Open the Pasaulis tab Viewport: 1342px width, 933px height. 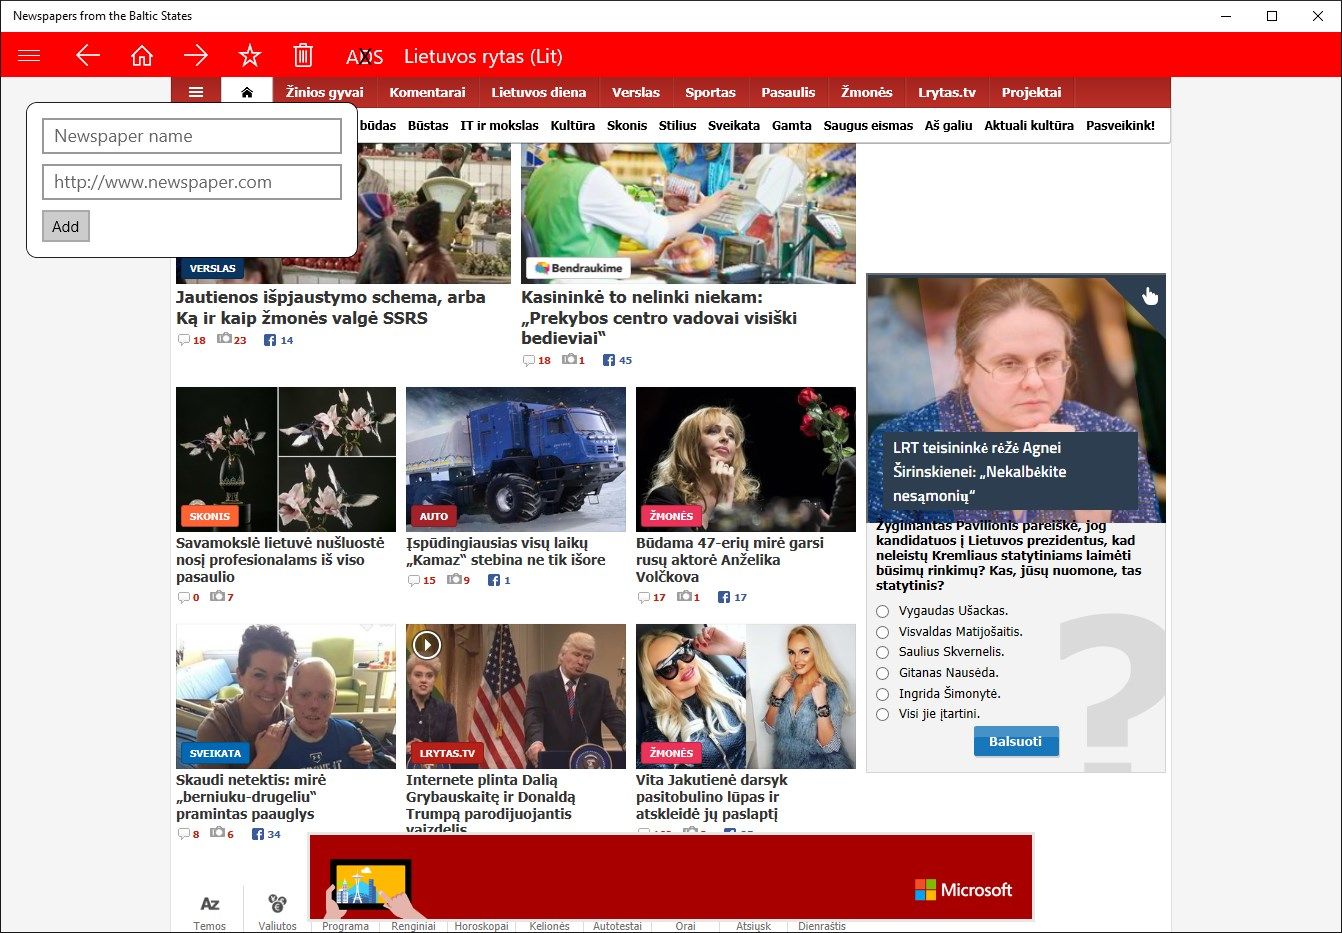click(x=788, y=92)
